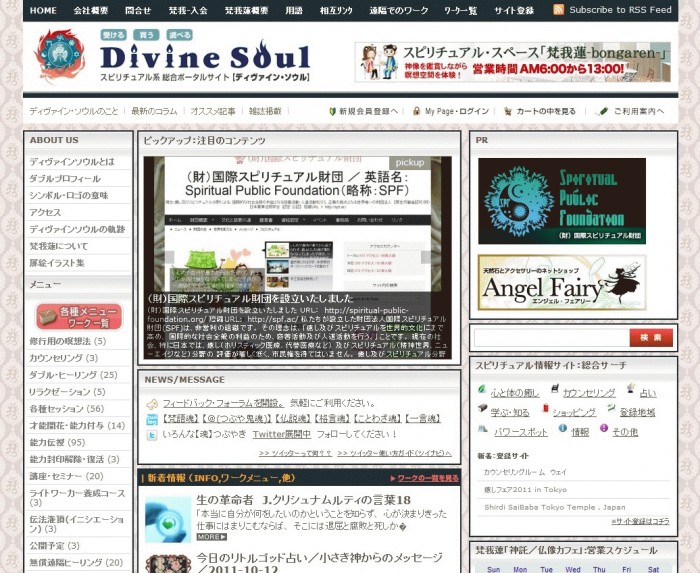This screenshot has height=573, width=700.
Task: Click the padlock icon beside My Page
Action: 417,112
